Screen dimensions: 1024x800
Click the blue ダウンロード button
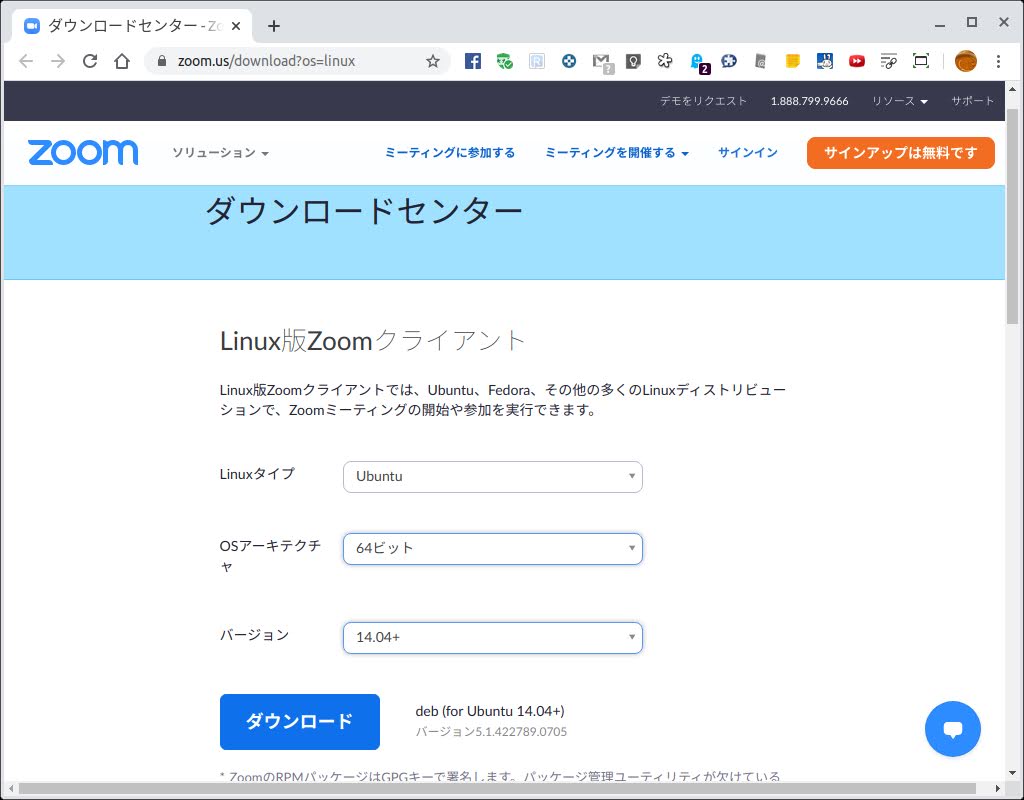coord(300,722)
